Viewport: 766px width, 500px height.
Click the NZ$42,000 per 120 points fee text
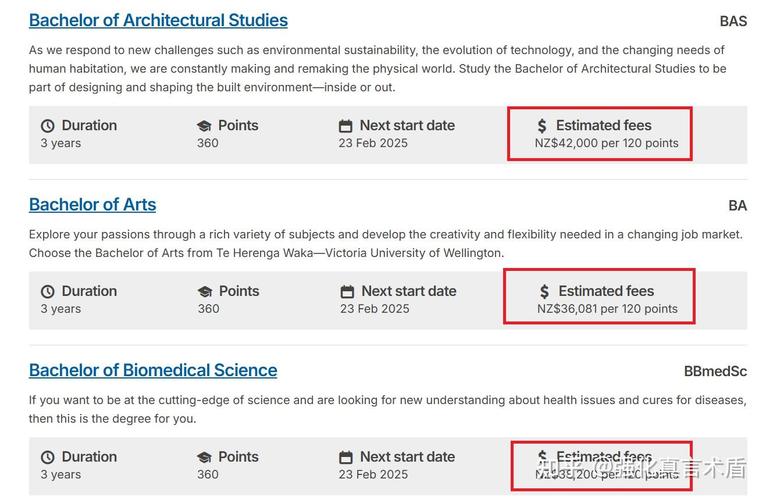[606, 143]
